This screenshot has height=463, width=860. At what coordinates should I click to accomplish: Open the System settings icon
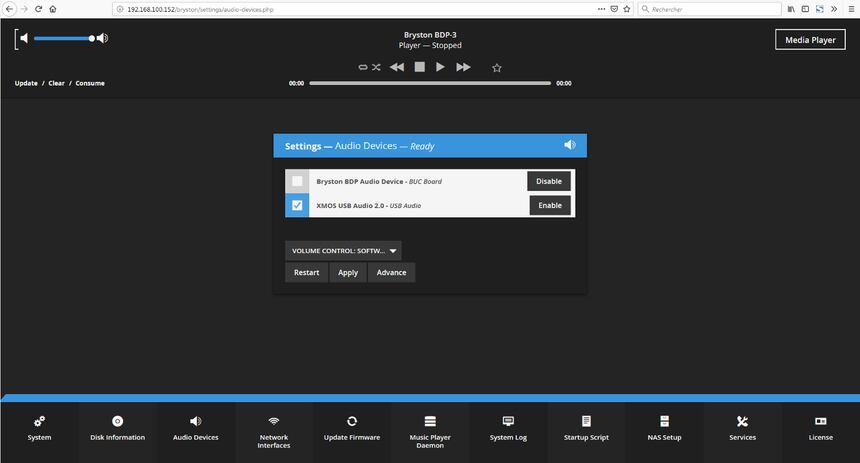tap(39, 421)
